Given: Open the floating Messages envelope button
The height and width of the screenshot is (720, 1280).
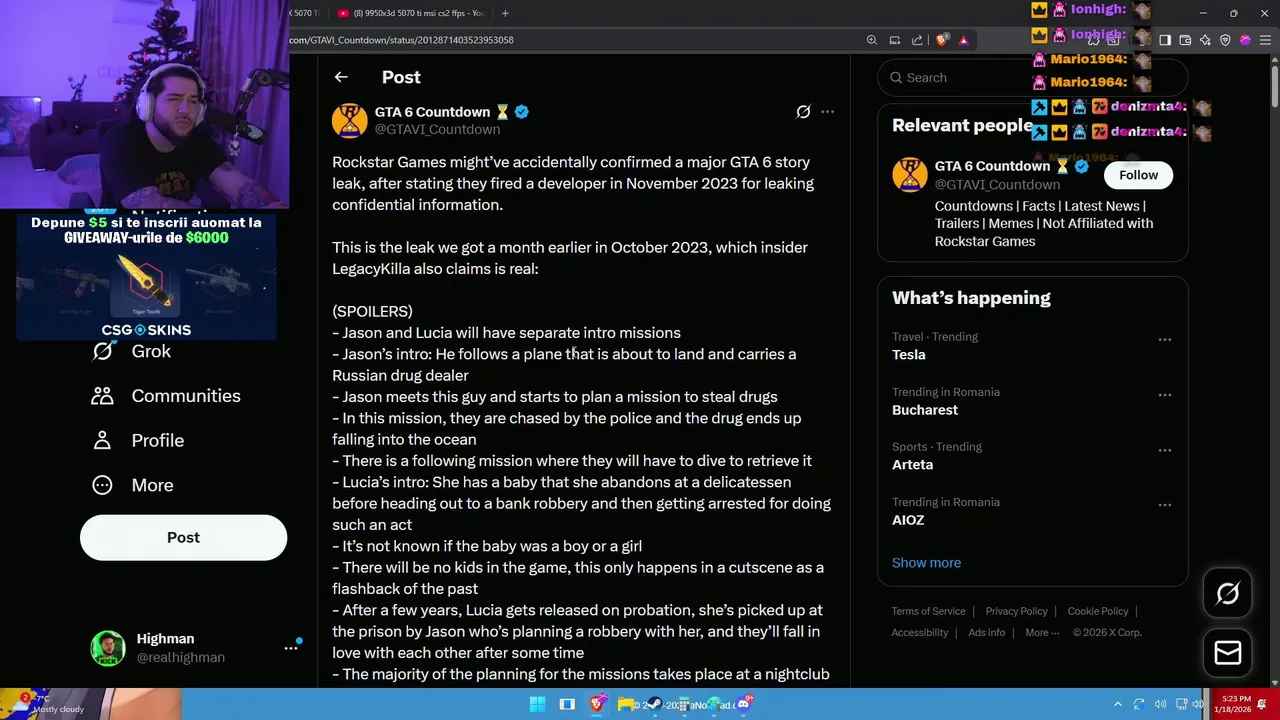Looking at the screenshot, I should click(1227, 653).
